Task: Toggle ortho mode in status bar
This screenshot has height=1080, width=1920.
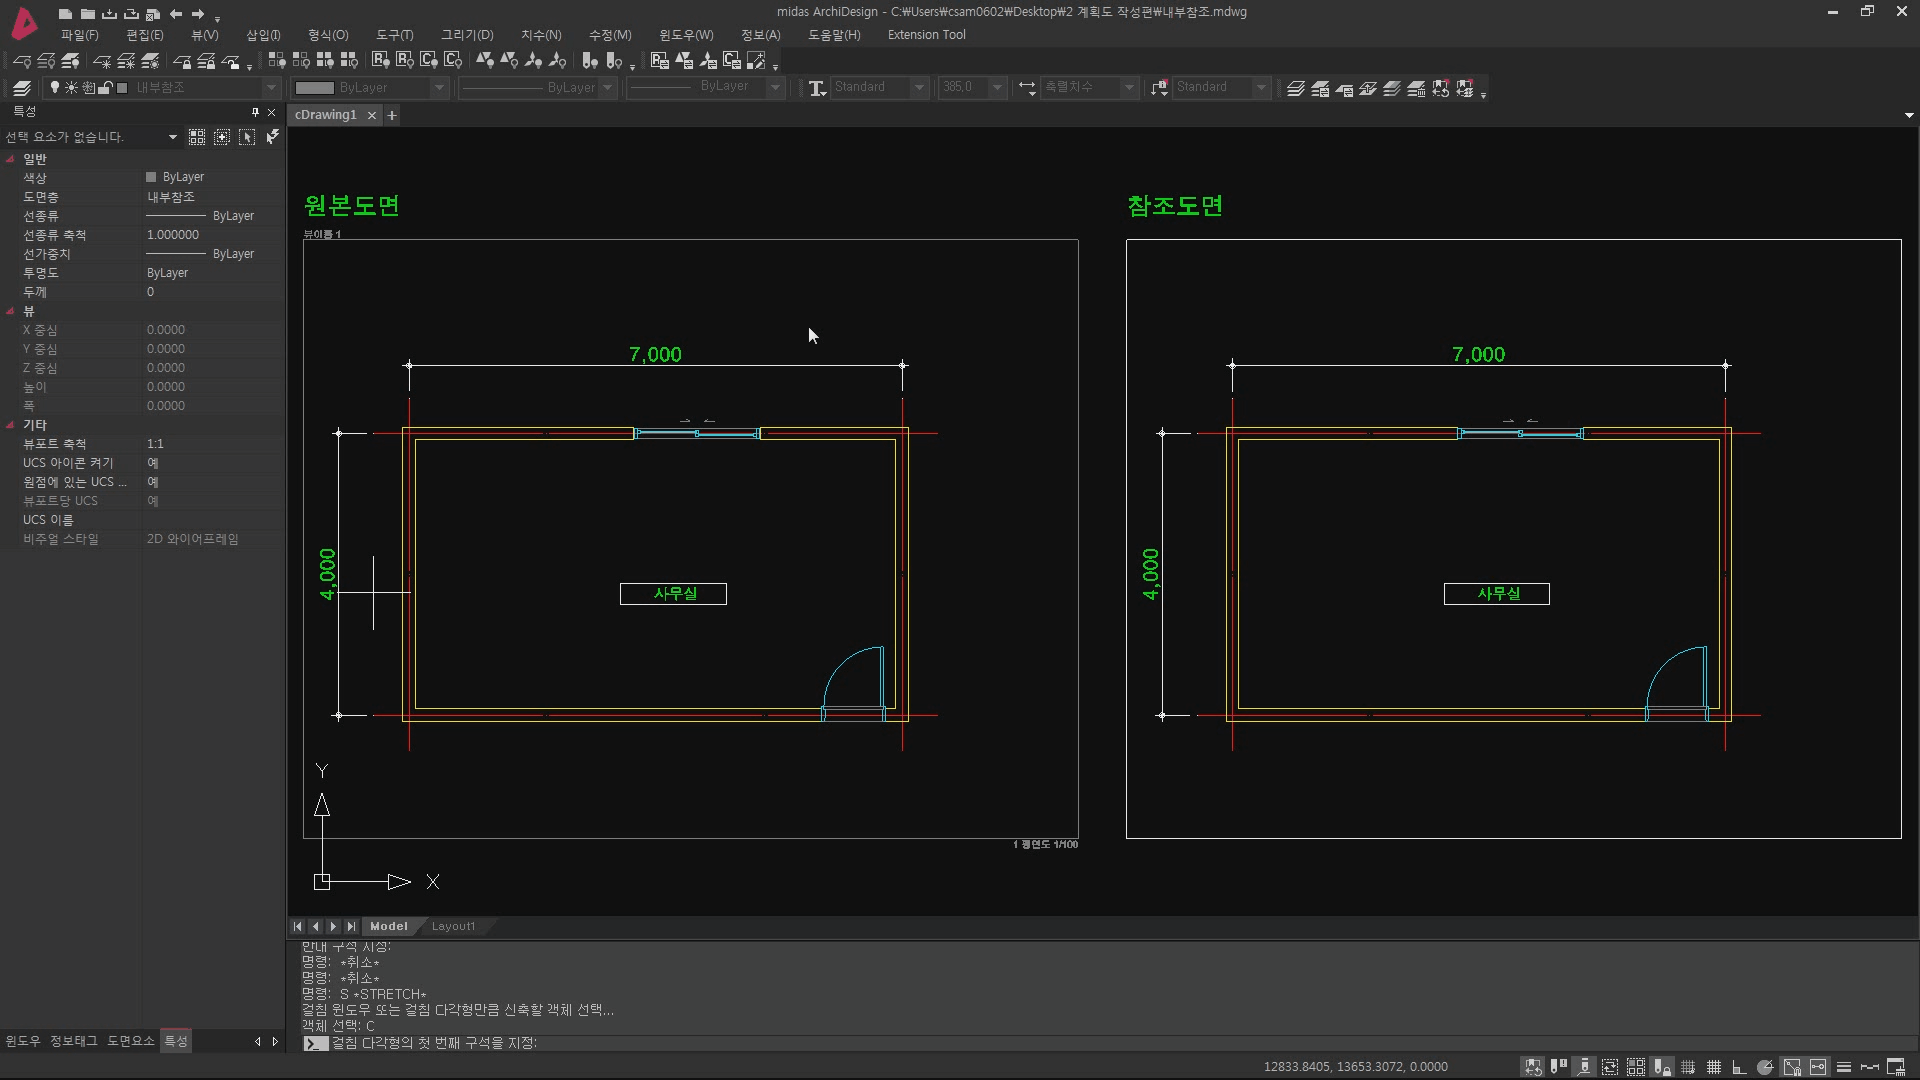Action: [x=1740, y=1067]
